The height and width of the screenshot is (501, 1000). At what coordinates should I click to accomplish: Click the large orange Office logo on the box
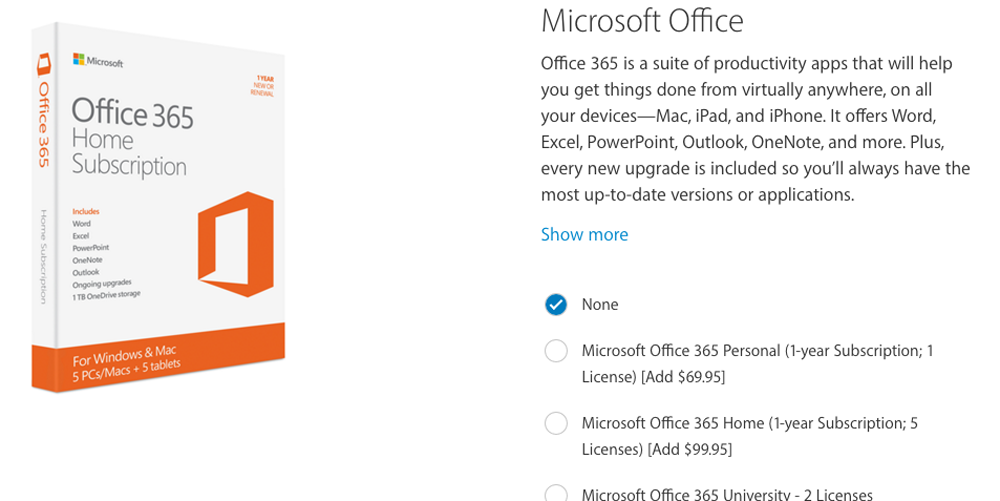click(x=236, y=243)
